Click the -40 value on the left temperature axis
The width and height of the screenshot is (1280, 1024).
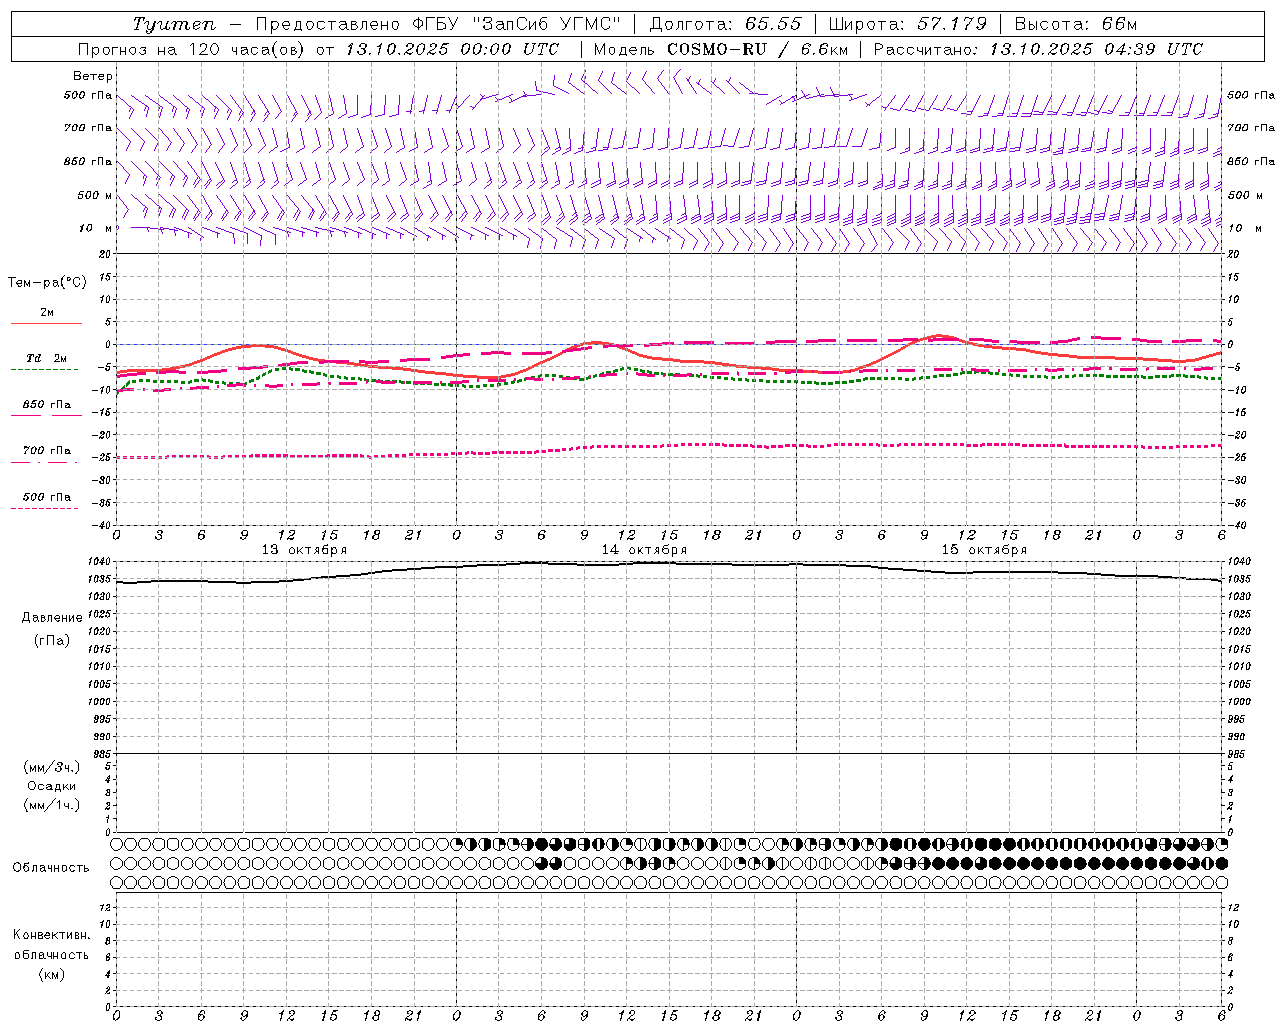[x=101, y=525]
